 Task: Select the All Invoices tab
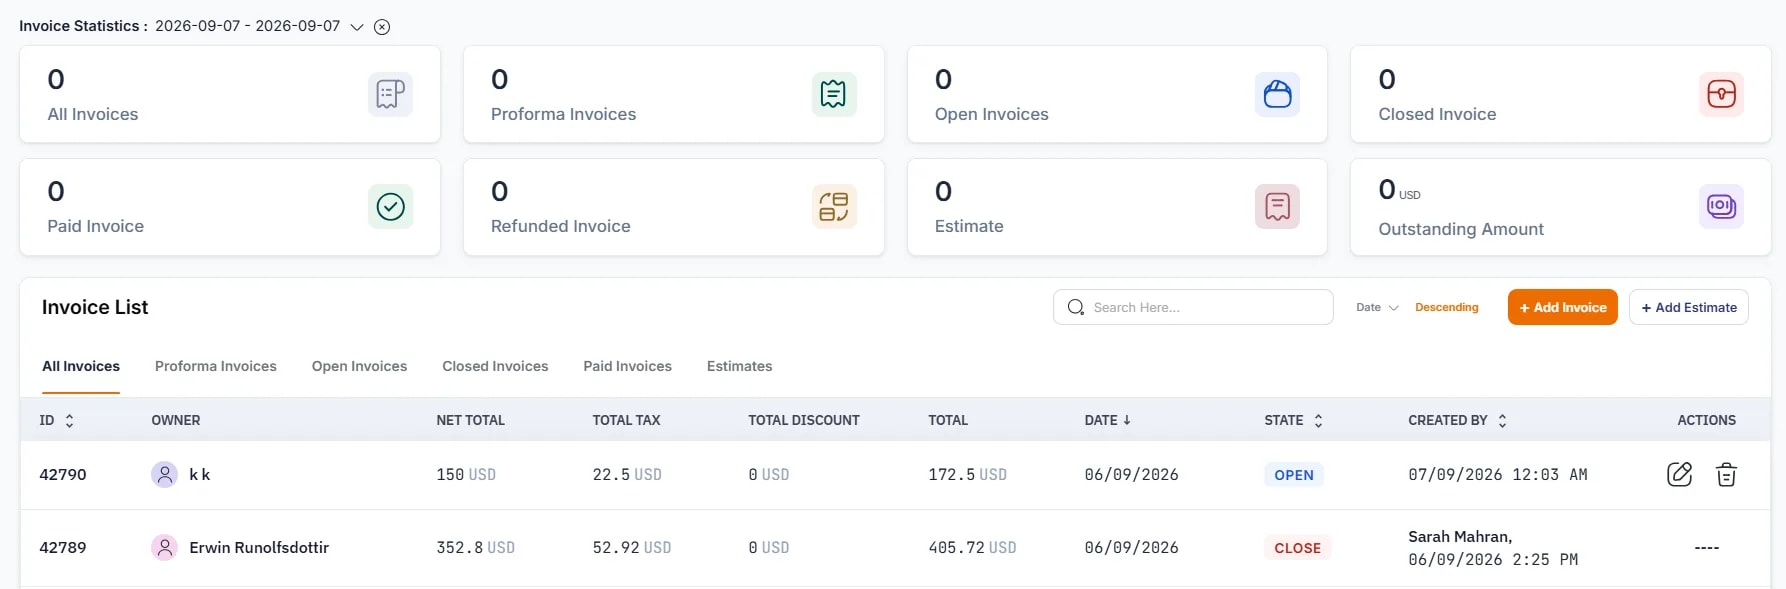point(81,366)
